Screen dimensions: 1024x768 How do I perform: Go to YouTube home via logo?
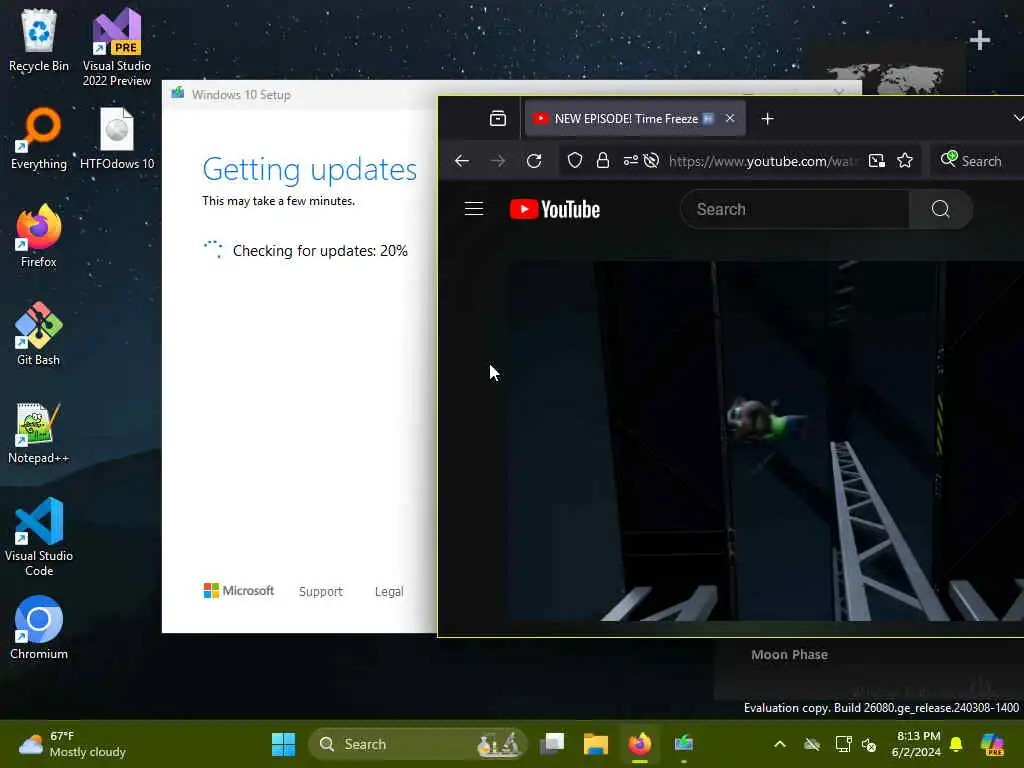[x=554, y=209]
